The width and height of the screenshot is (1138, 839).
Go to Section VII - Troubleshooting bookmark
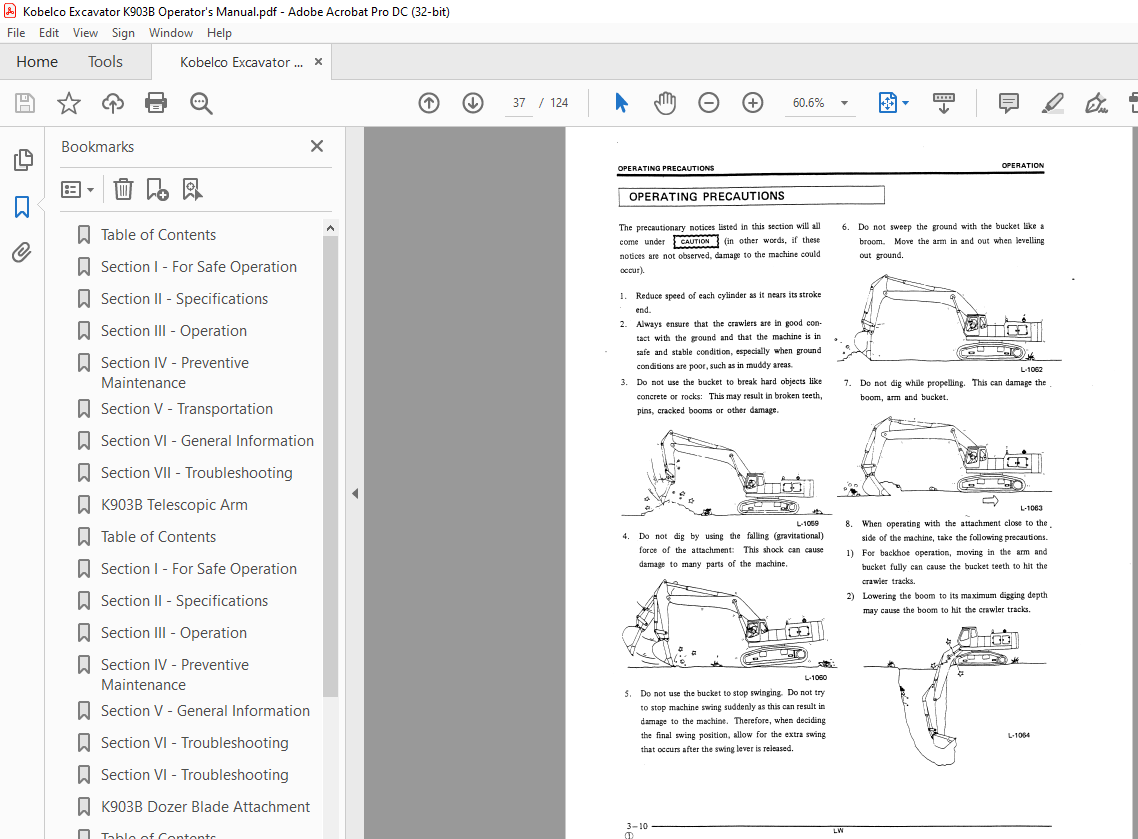197,472
